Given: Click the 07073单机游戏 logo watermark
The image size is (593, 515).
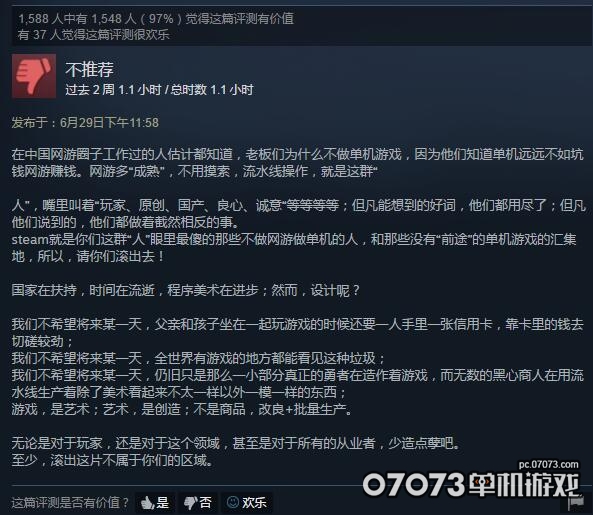Looking at the screenshot, I should [x=471, y=484].
